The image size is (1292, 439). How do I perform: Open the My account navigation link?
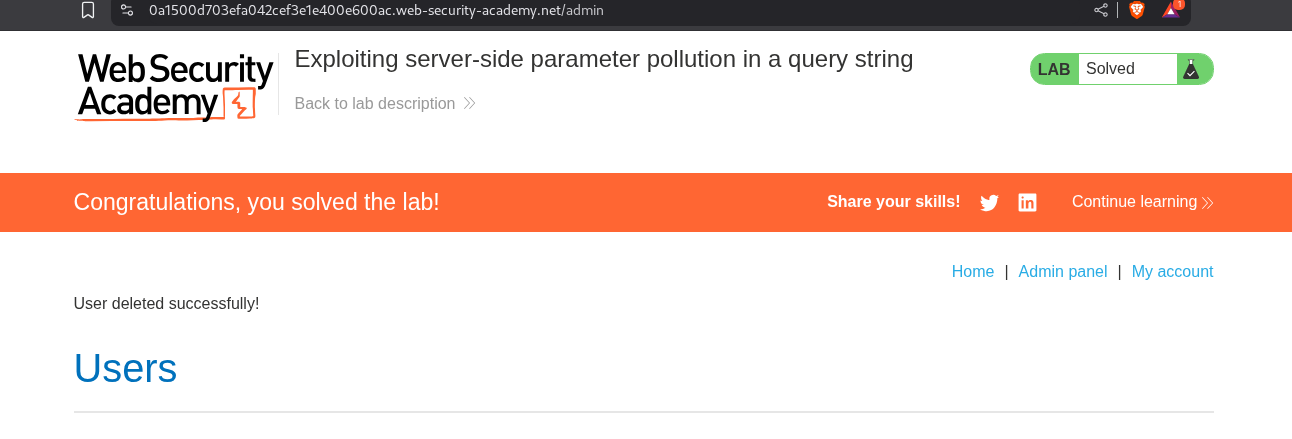click(x=1172, y=272)
